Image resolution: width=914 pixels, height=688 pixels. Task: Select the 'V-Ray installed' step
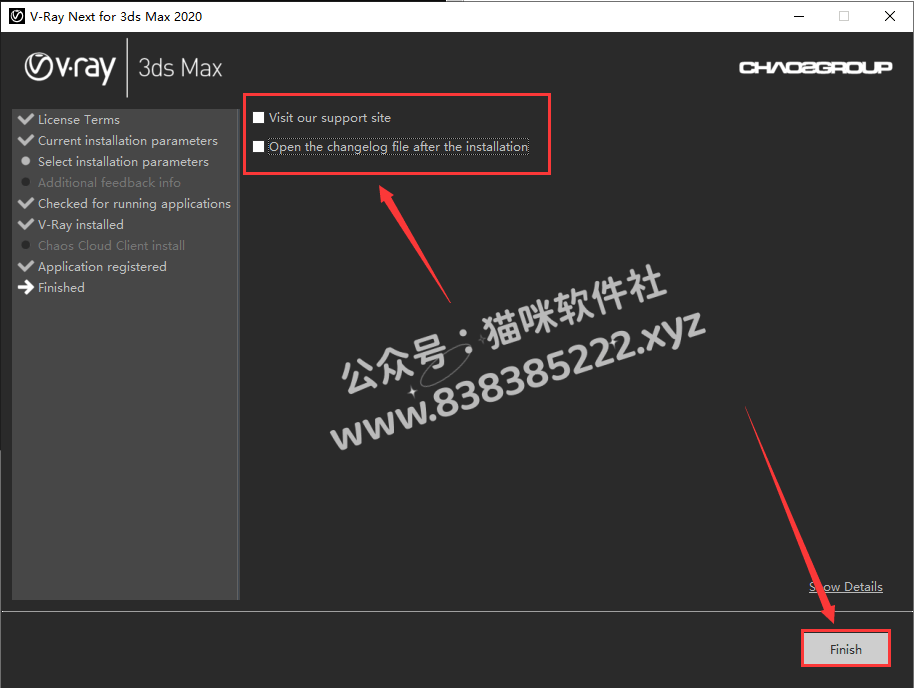point(80,224)
